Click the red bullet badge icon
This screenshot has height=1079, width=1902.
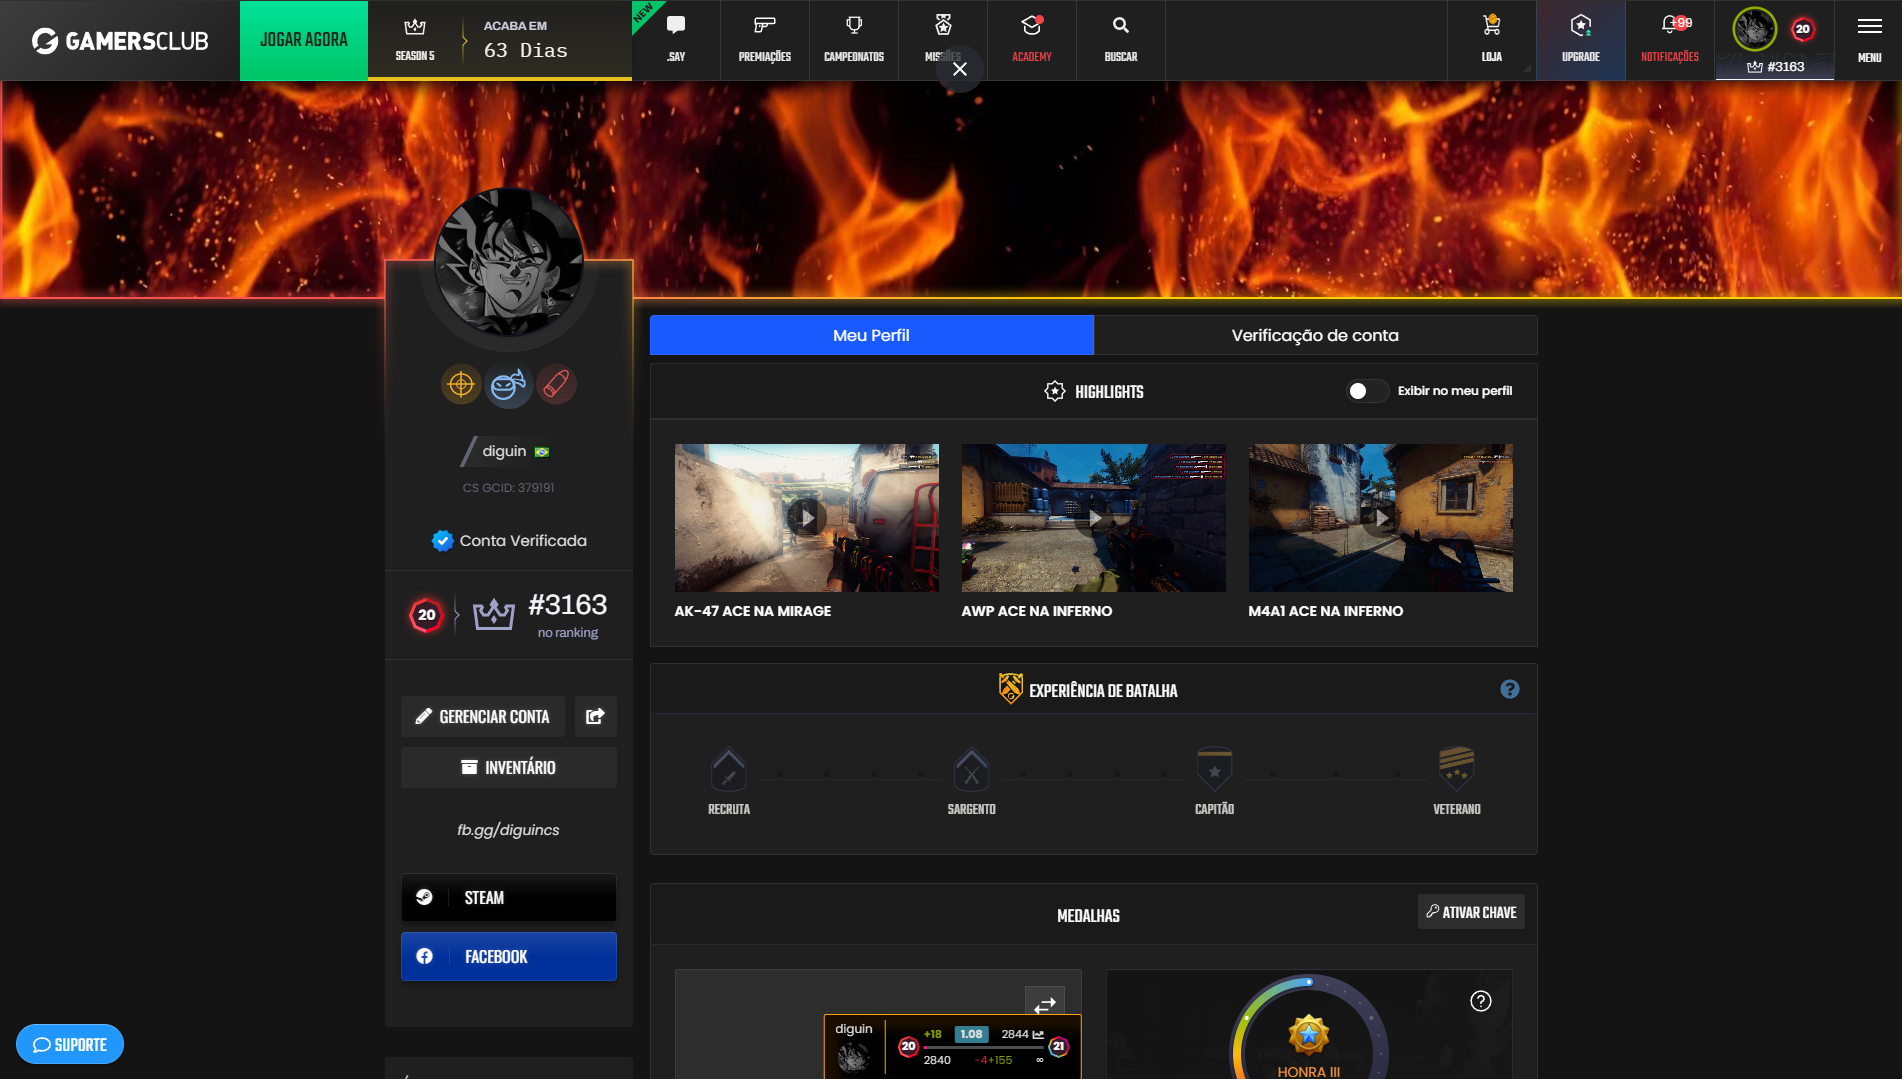[556, 384]
